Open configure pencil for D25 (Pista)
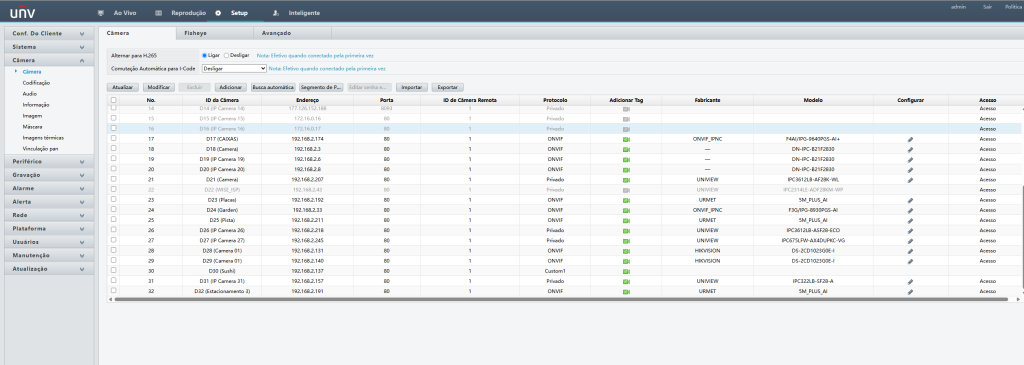The width and height of the screenshot is (1024, 365). tap(910, 220)
